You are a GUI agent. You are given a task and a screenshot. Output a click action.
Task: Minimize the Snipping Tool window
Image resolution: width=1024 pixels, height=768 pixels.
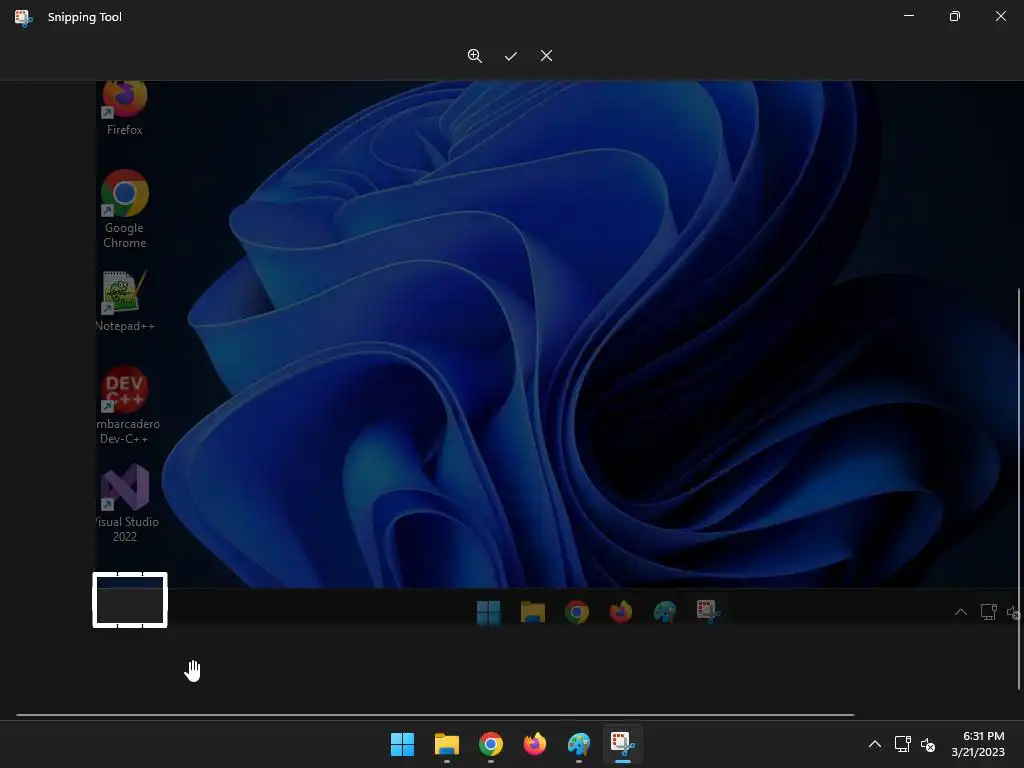(x=909, y=16)
